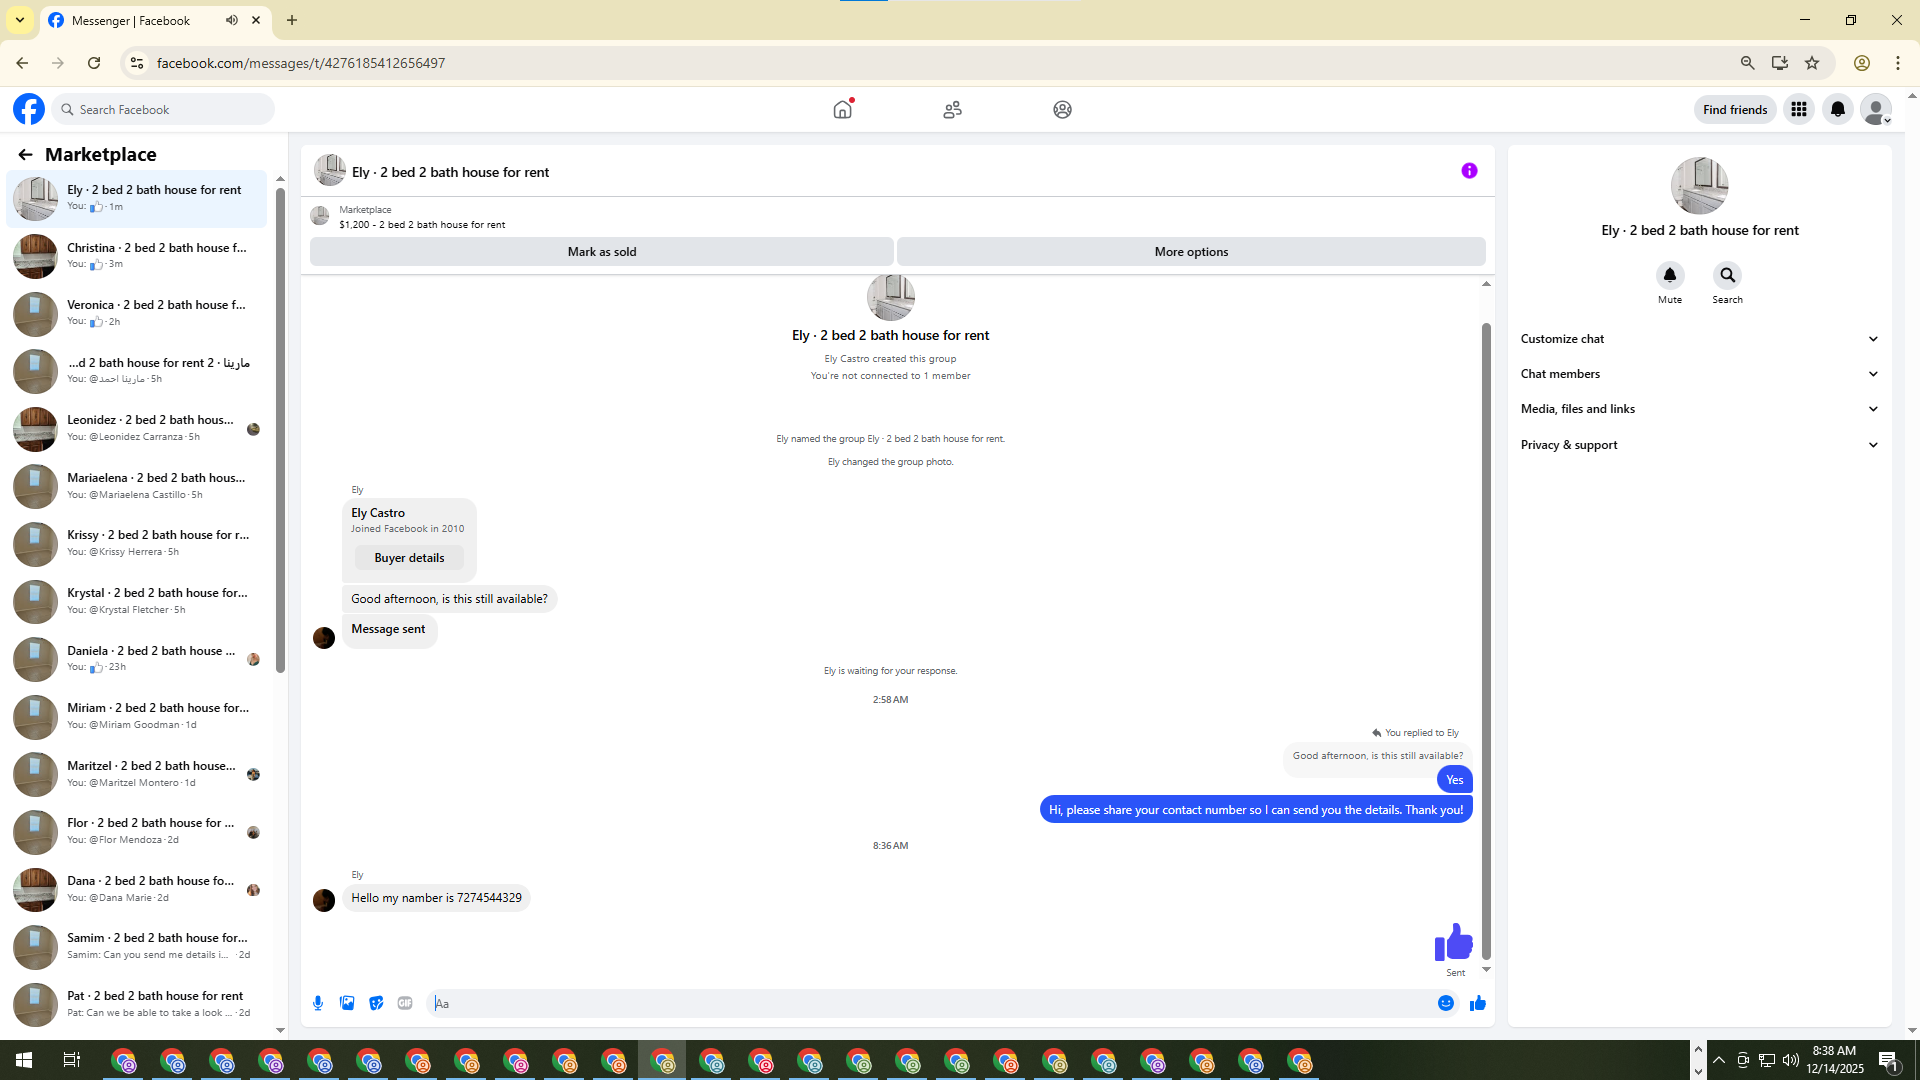Attach a photo via the image icon
1920x1080 pixels.
point(347,1003)
